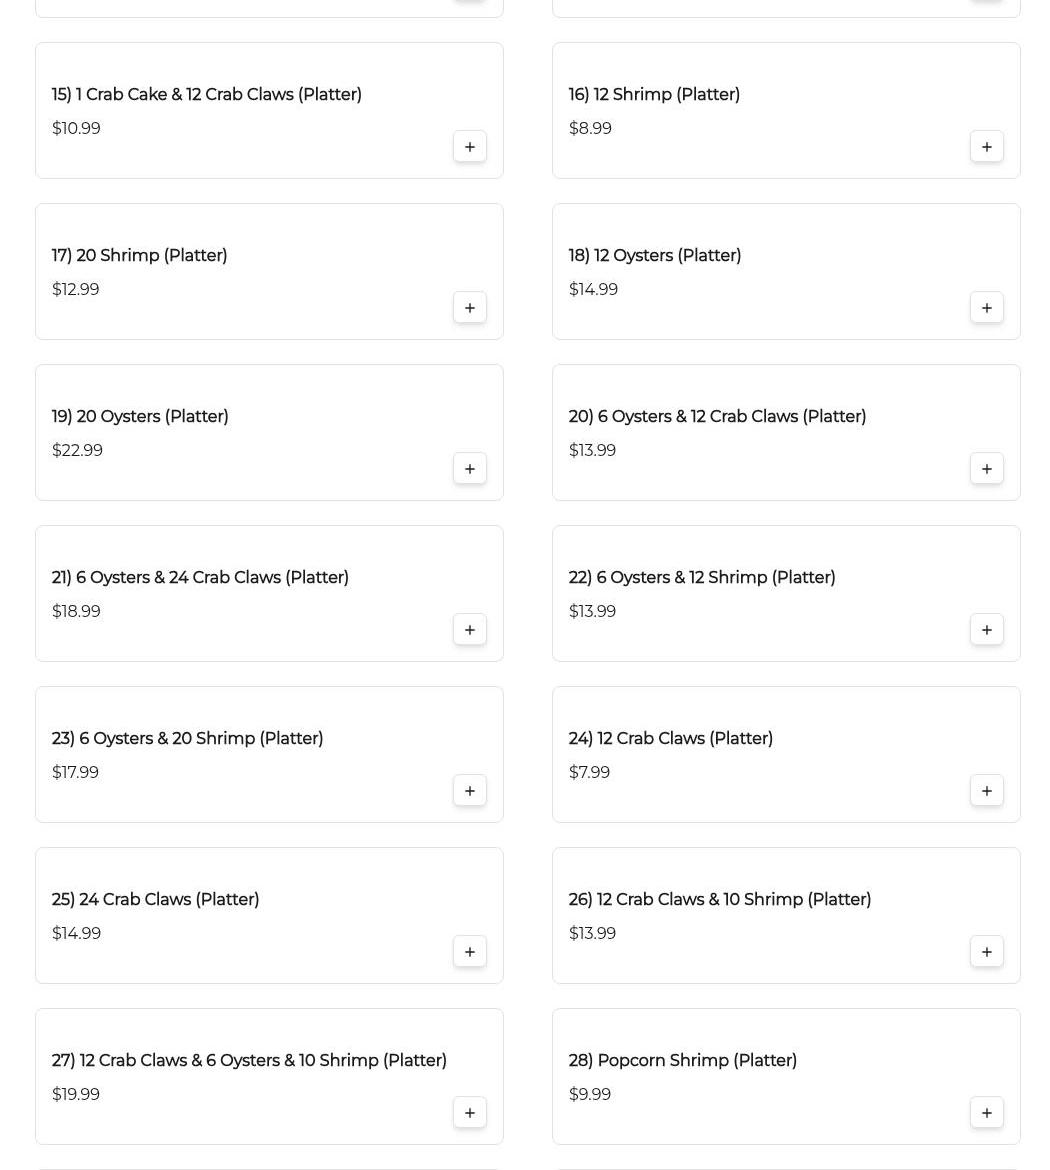Select the 25) 24 Crab Claws card

click(268, 915)
